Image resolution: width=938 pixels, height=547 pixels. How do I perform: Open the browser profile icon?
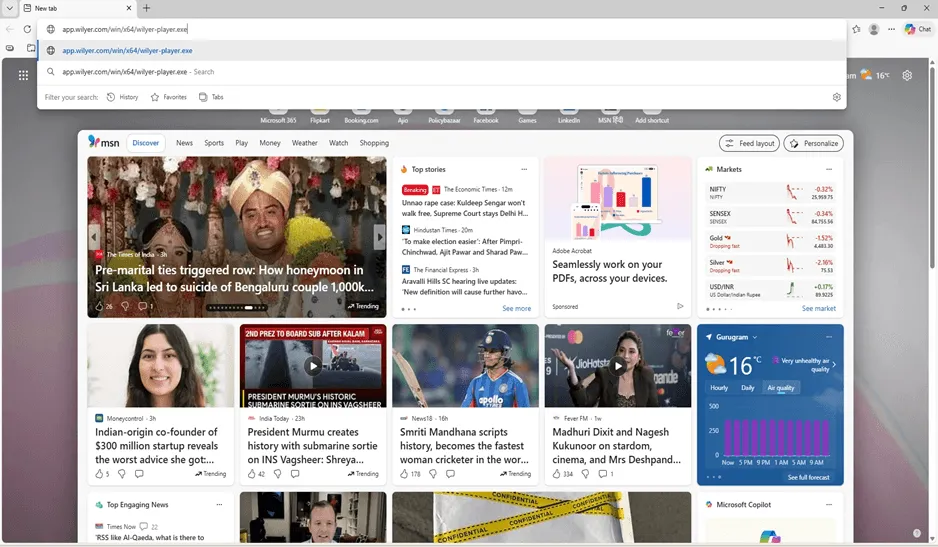pos(874,29)
